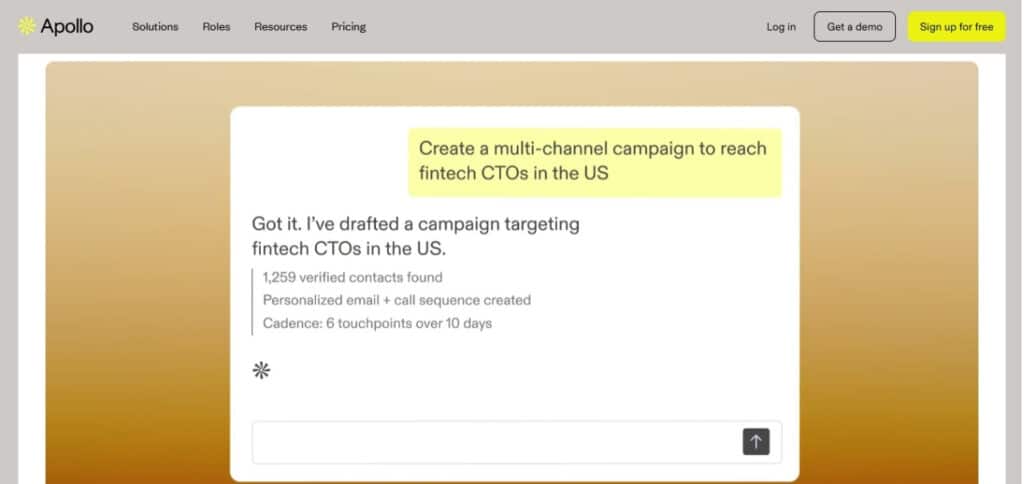Viewport: 1024px width, 484px height.
Task: Open the Roles menu
Action: tap(216, 27)
